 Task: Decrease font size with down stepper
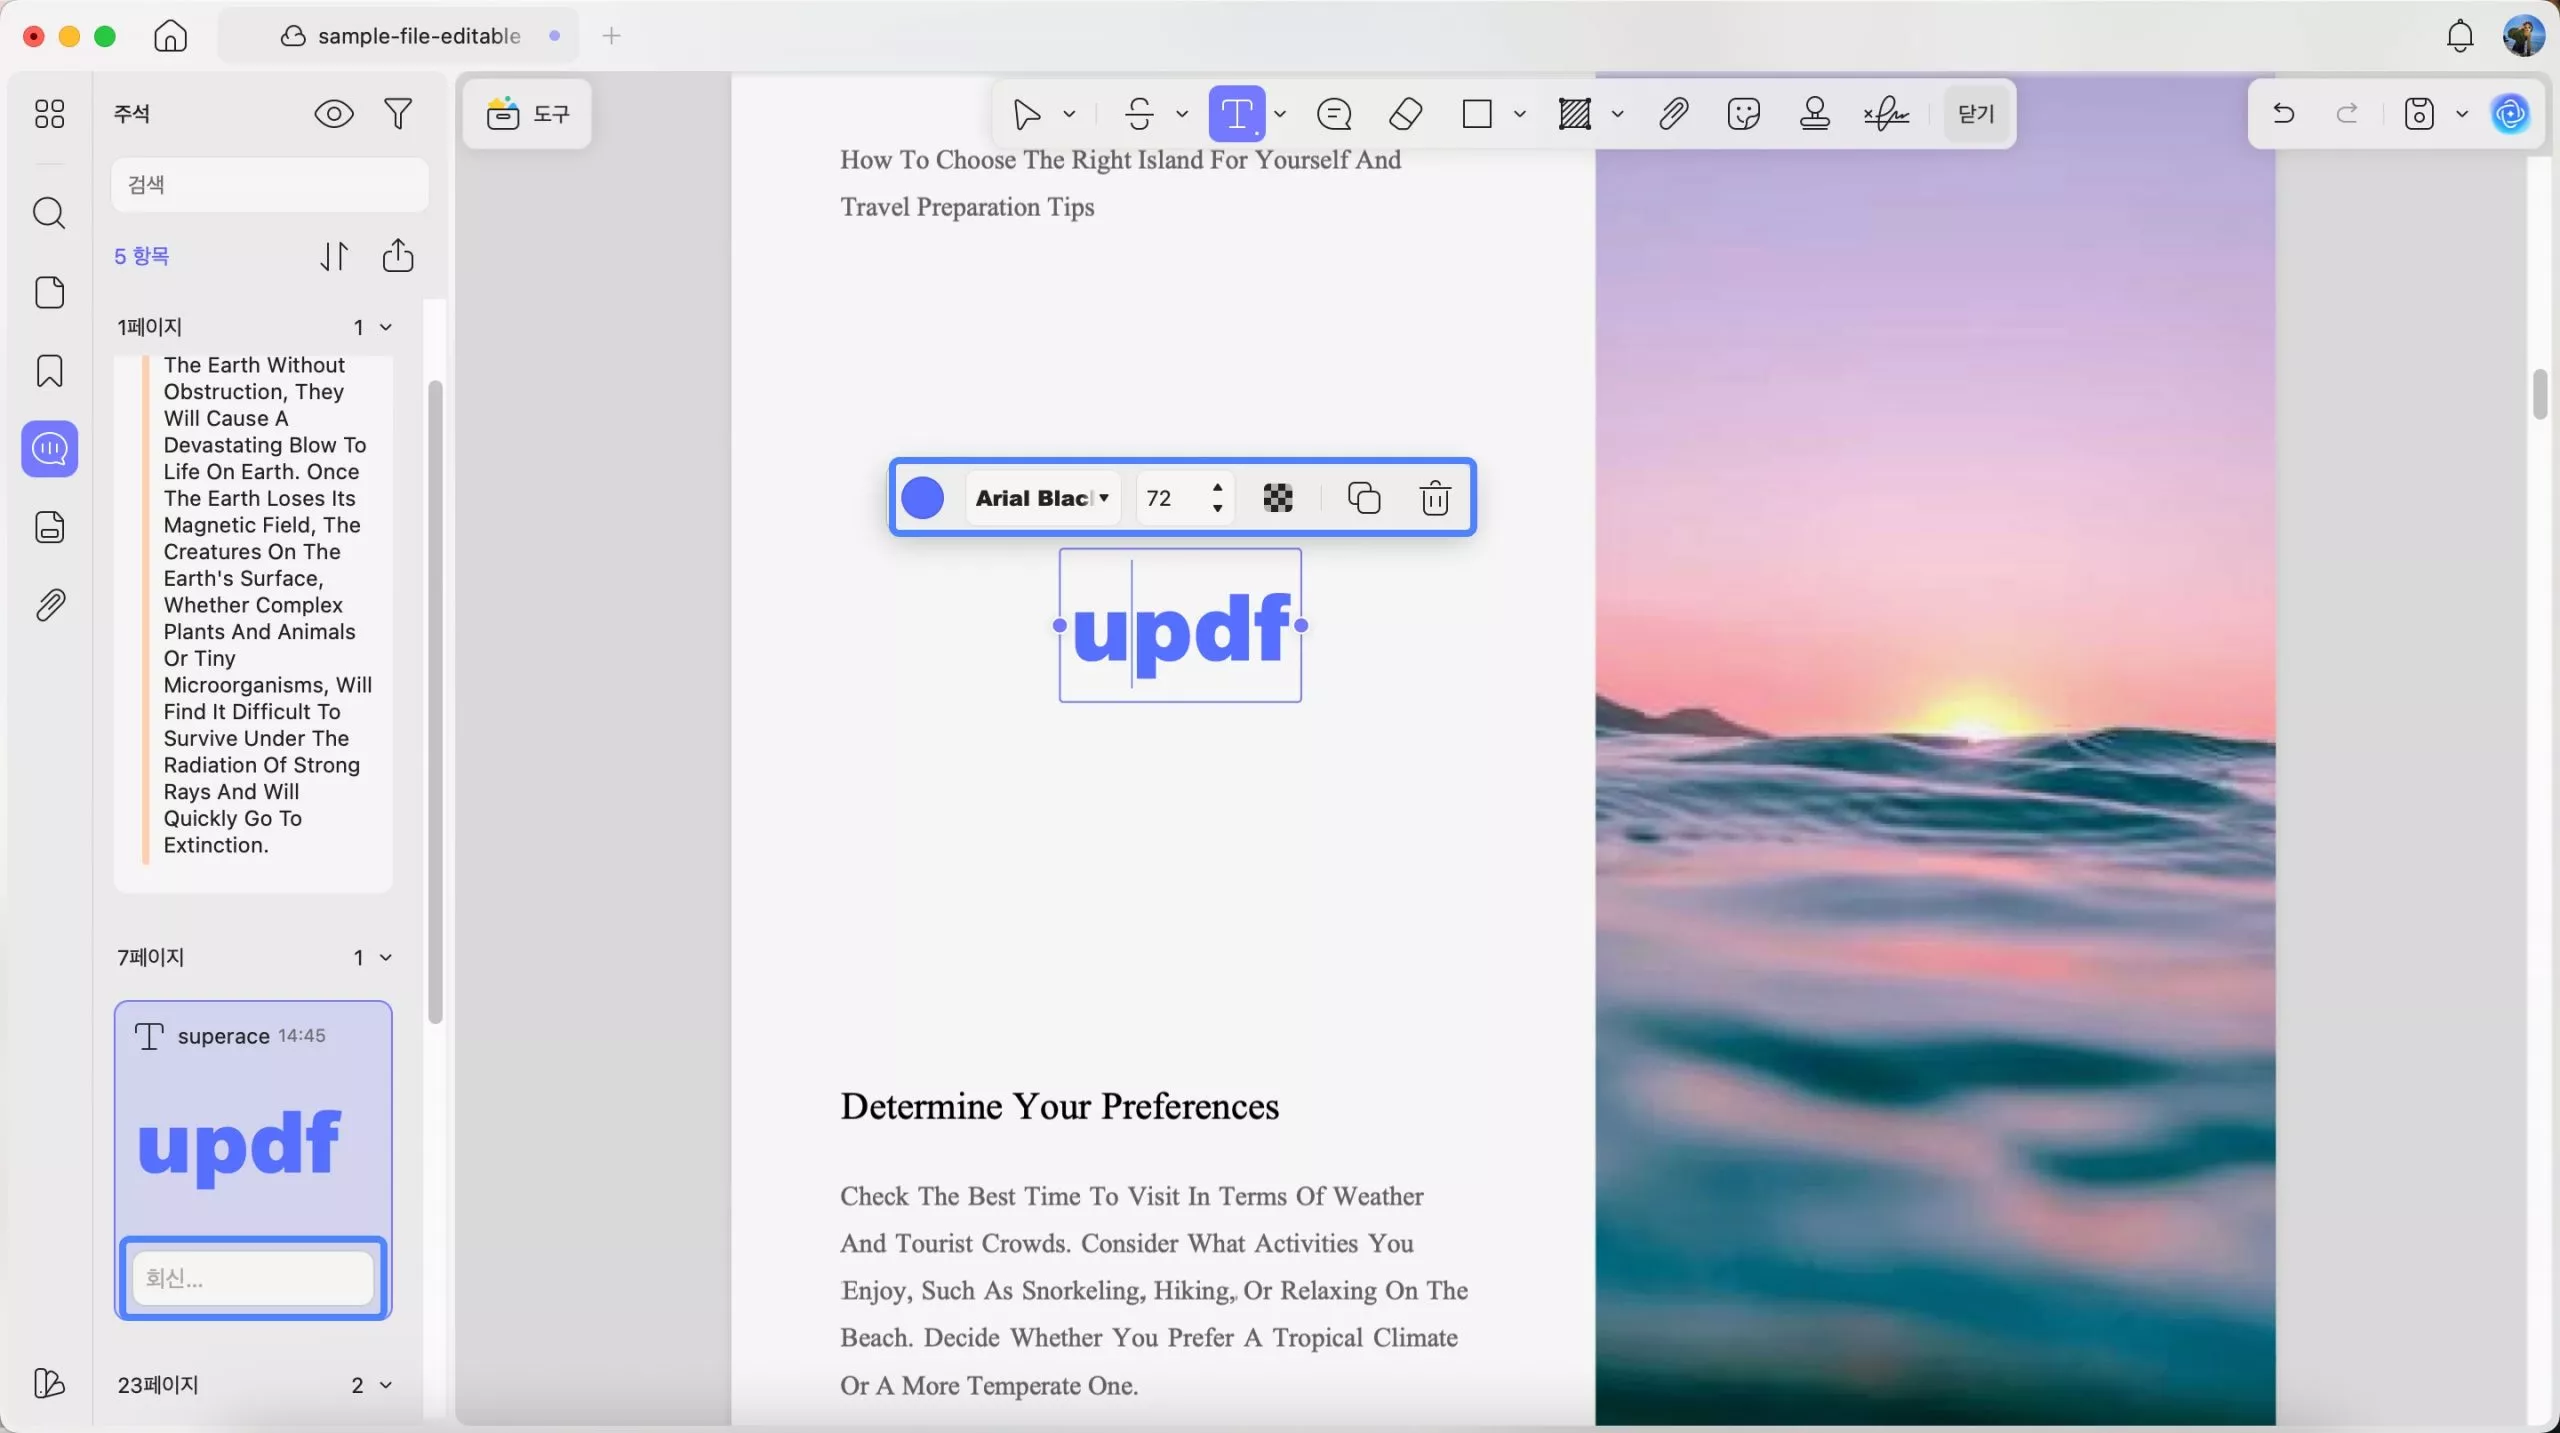tap(1217, 509)
